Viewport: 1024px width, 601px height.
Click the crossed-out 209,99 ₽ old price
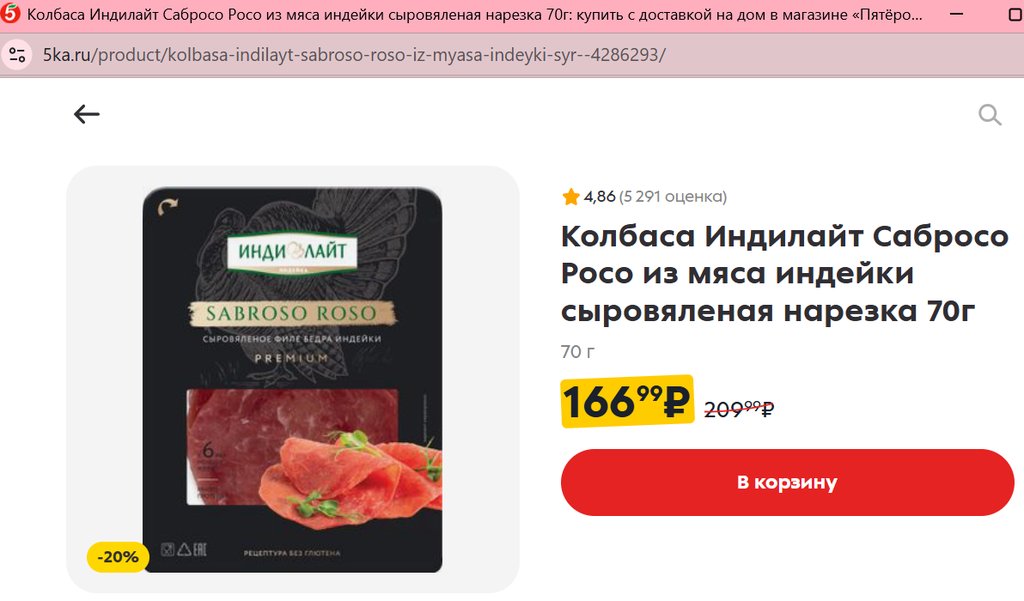coord(739,410)
